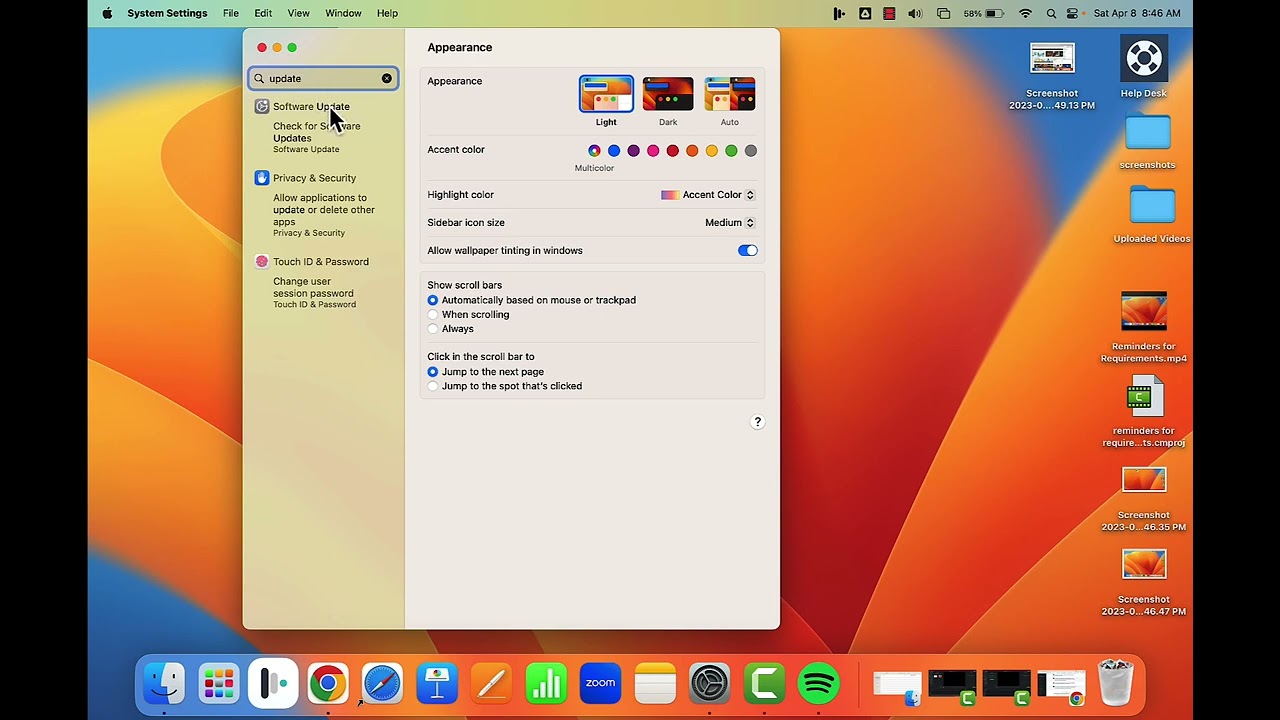Select the Multicolor accent color

(x=594, y=151)
